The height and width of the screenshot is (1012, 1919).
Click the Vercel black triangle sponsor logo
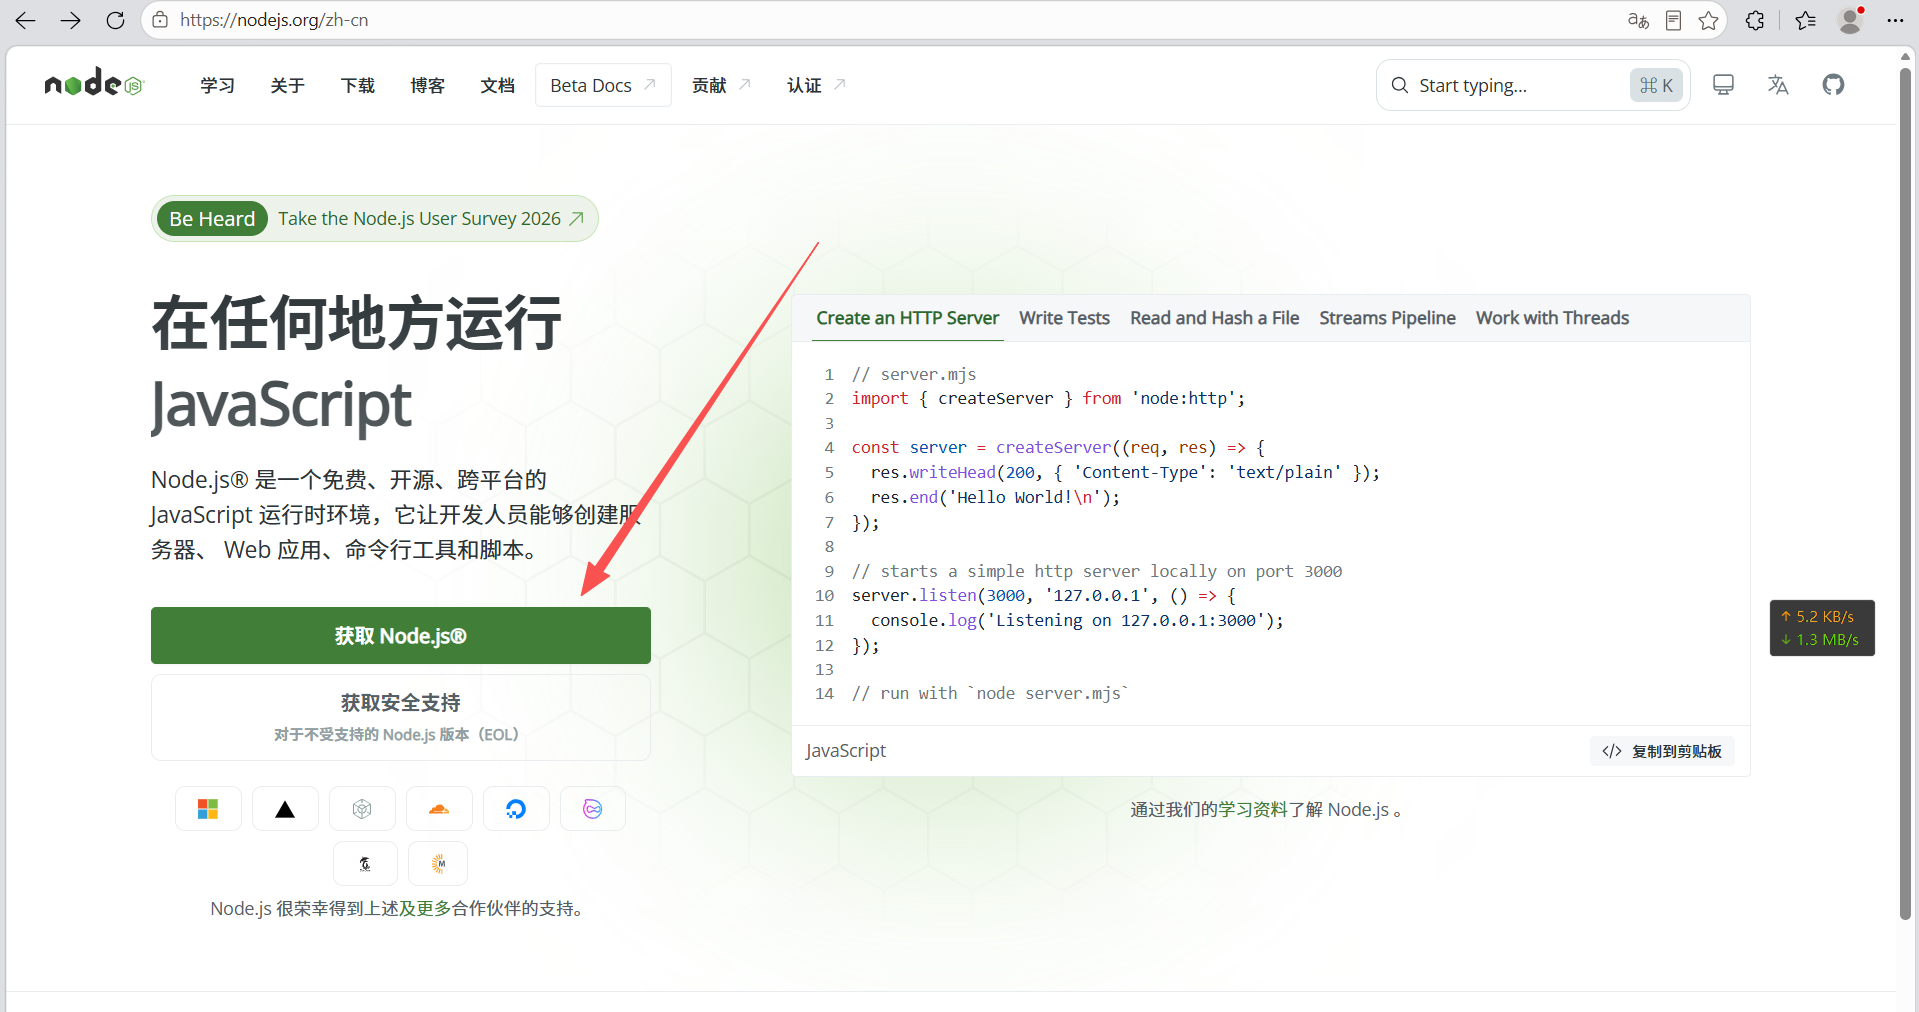pos(285,809)
